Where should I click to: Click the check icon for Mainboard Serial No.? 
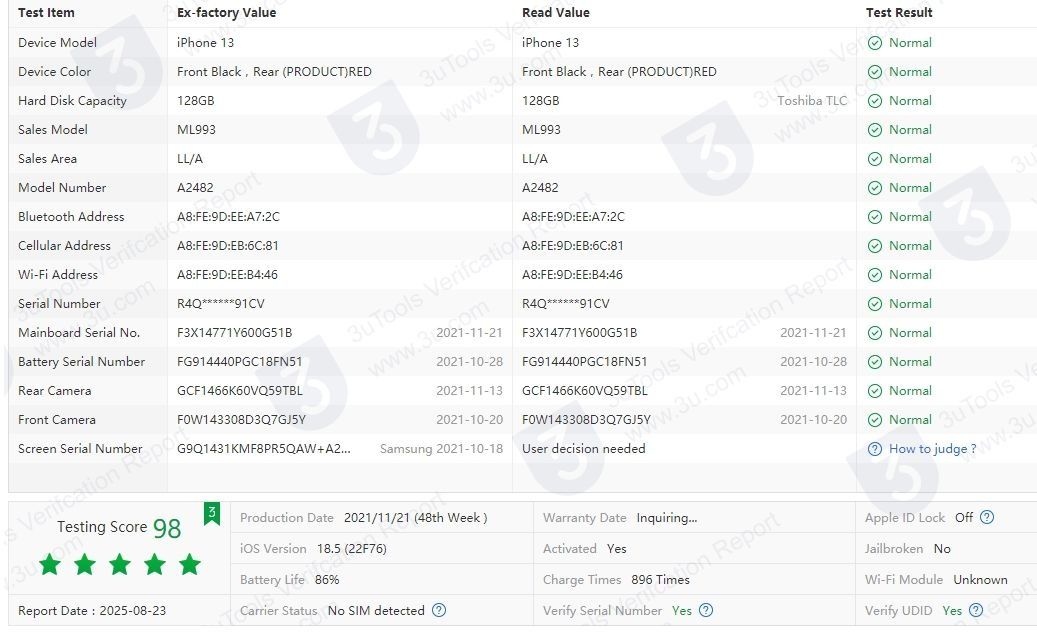click(x=874, y=333)
